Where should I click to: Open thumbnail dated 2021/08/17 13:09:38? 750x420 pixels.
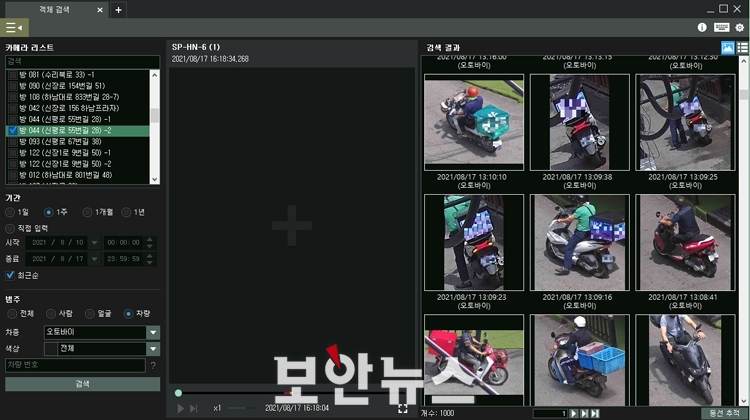click(580, 122)
